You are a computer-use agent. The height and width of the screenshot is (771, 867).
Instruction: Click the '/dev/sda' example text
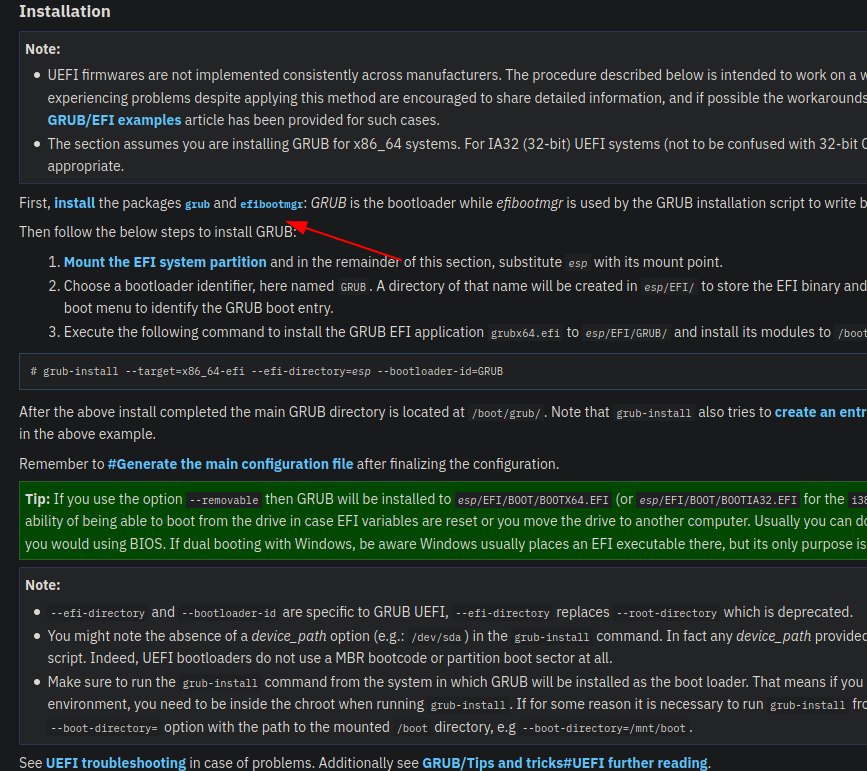436,637
